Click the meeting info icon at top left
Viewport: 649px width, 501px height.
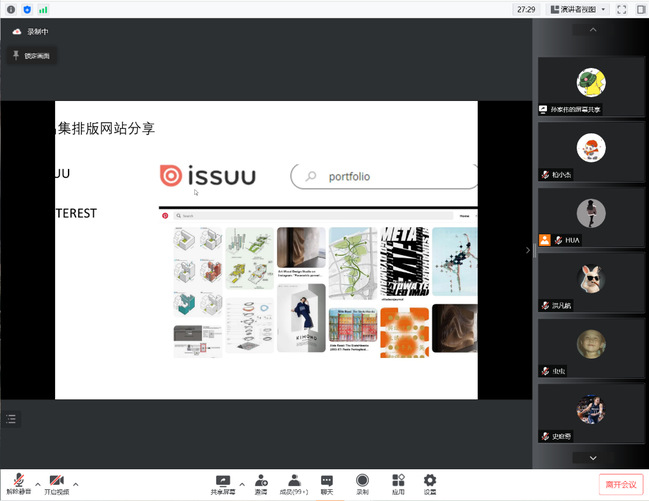tap(9, 9)
